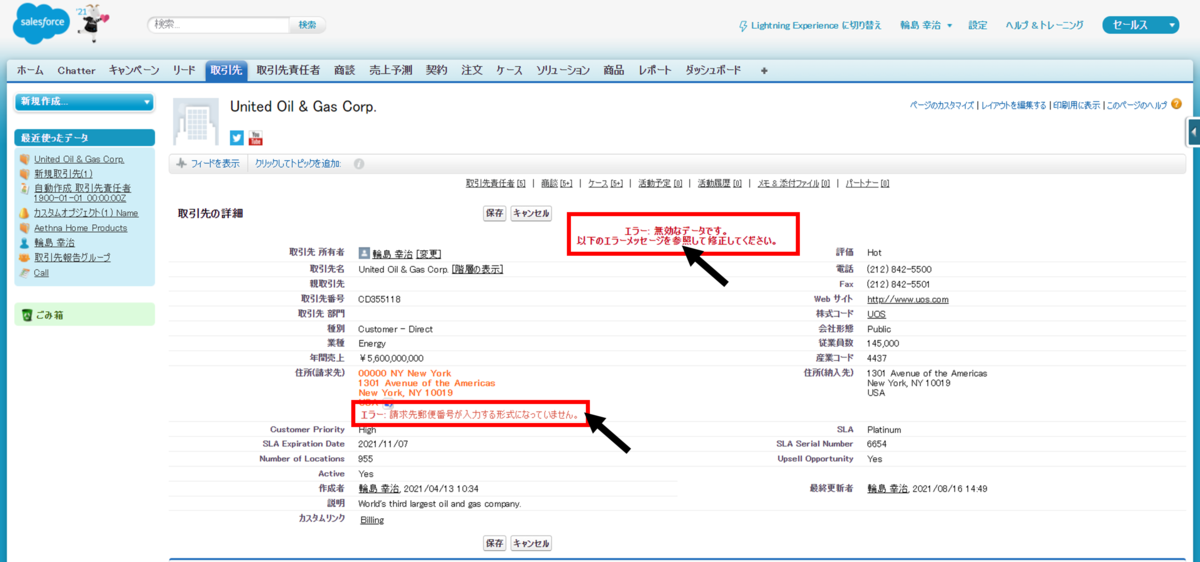Click the contact icon beside 自動作成 取引先責任者
Image resolution: width=1200 pixels, height=562 pixels.
tap(25, 188)
